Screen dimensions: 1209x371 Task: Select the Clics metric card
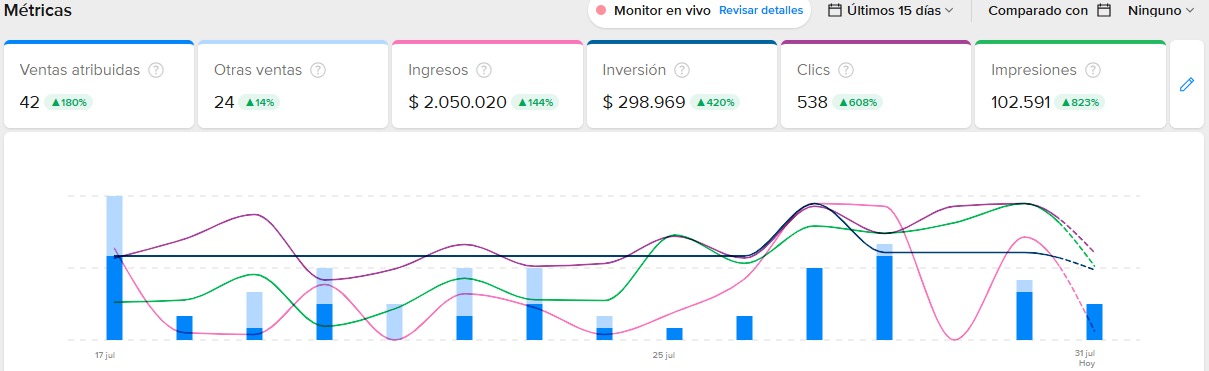(x=875, y=85)
